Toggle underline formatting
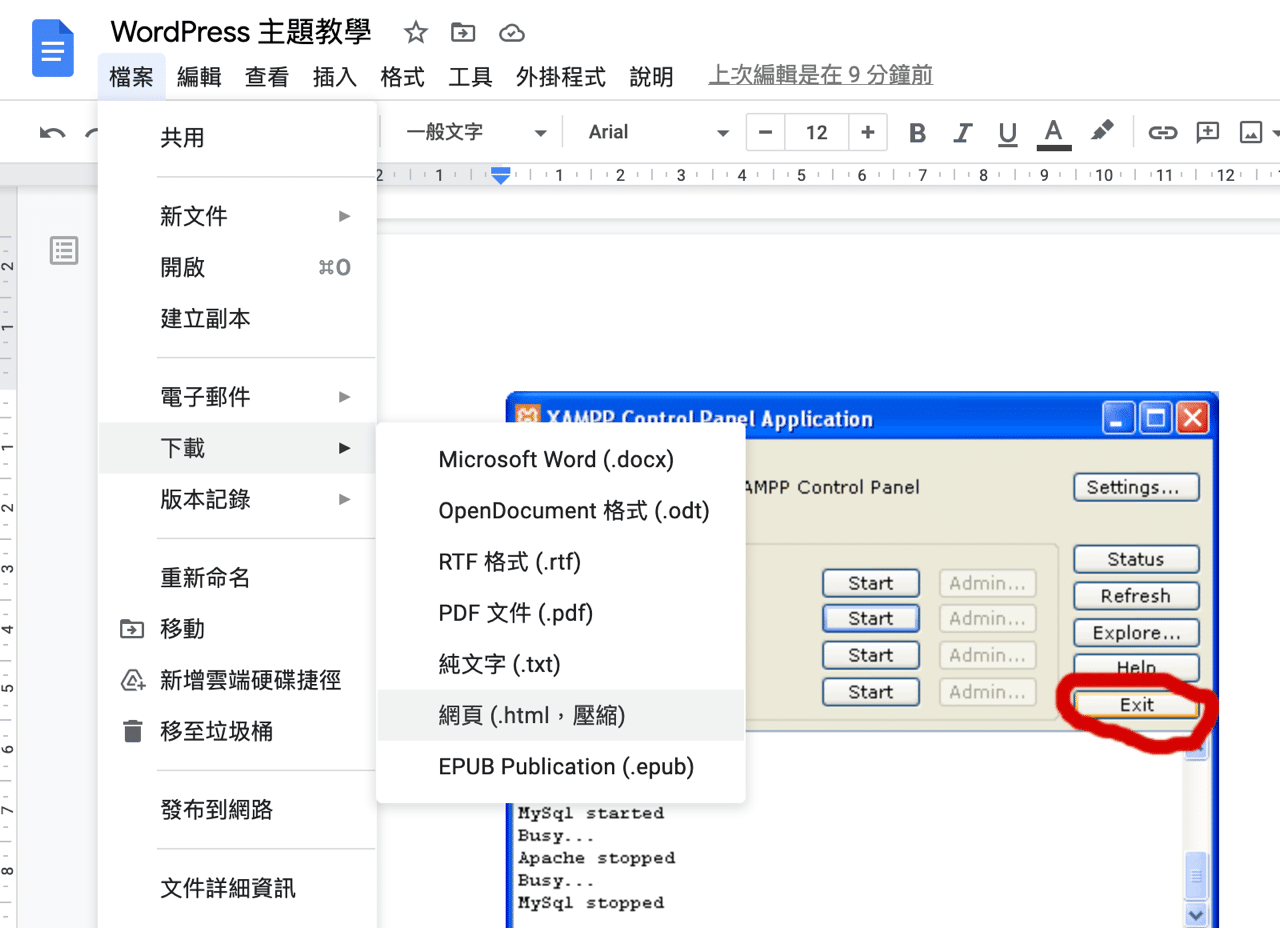The height and width of the screenshot is (928, 1280). point(1008,132)
